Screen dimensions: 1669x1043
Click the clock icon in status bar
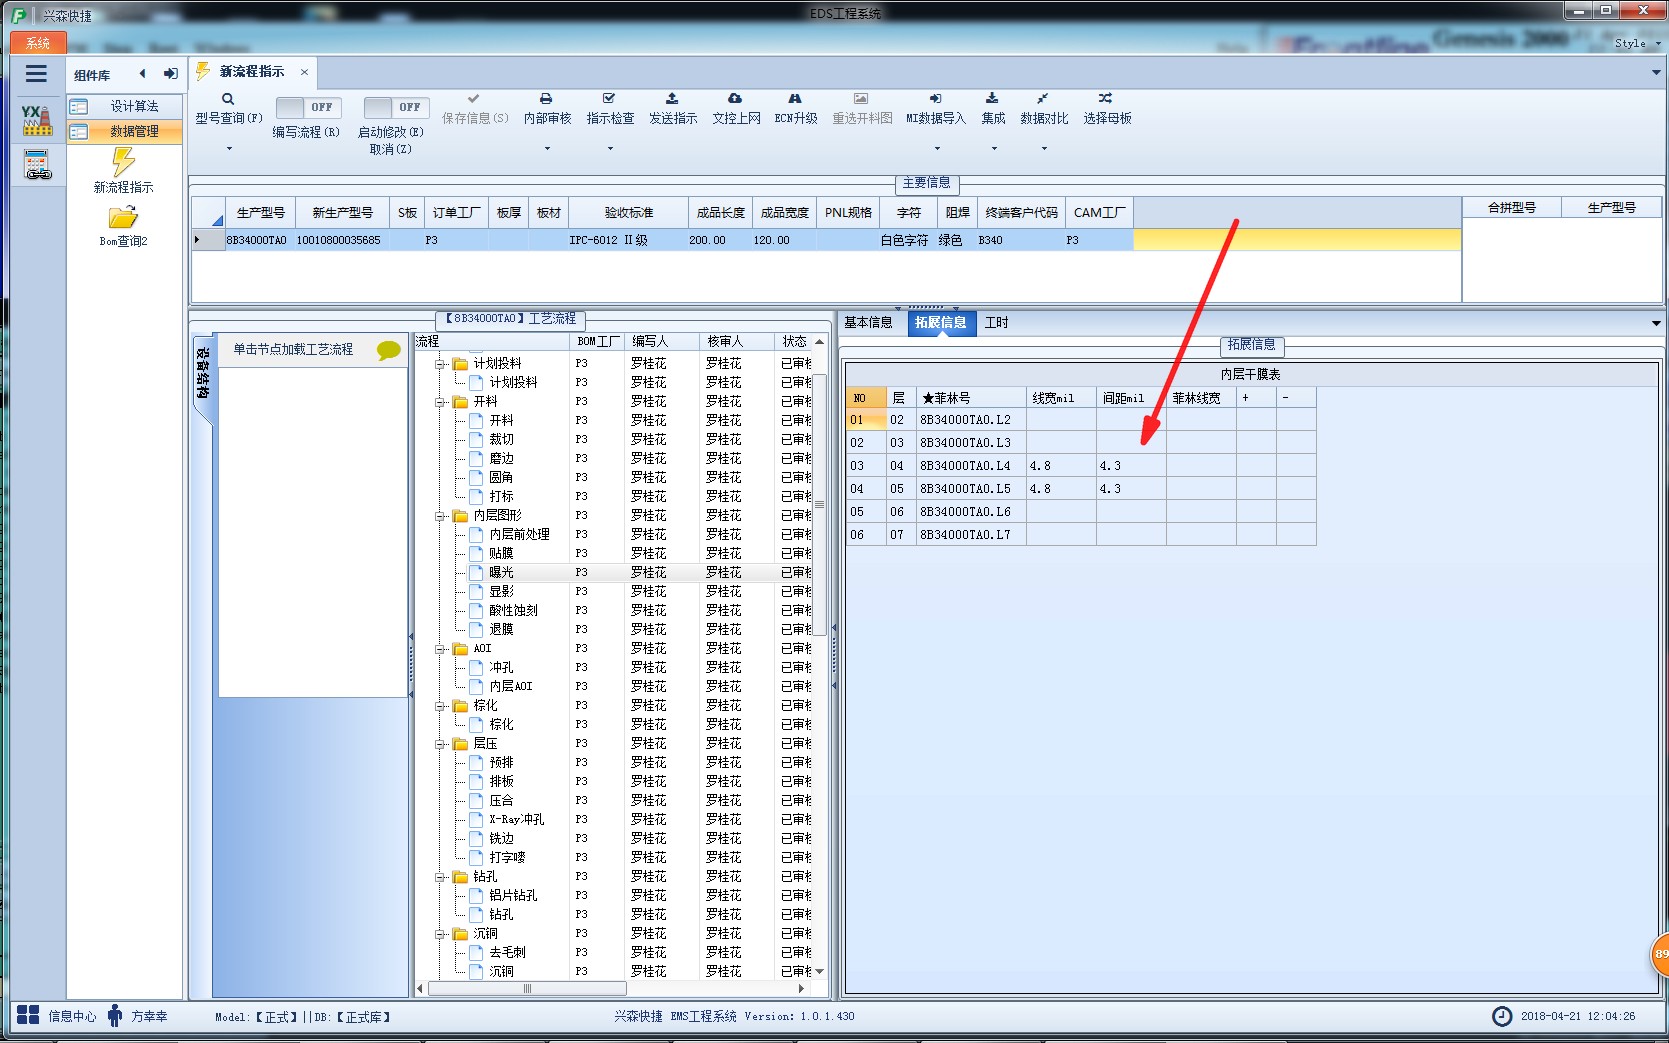[x=1502, y=1016]
